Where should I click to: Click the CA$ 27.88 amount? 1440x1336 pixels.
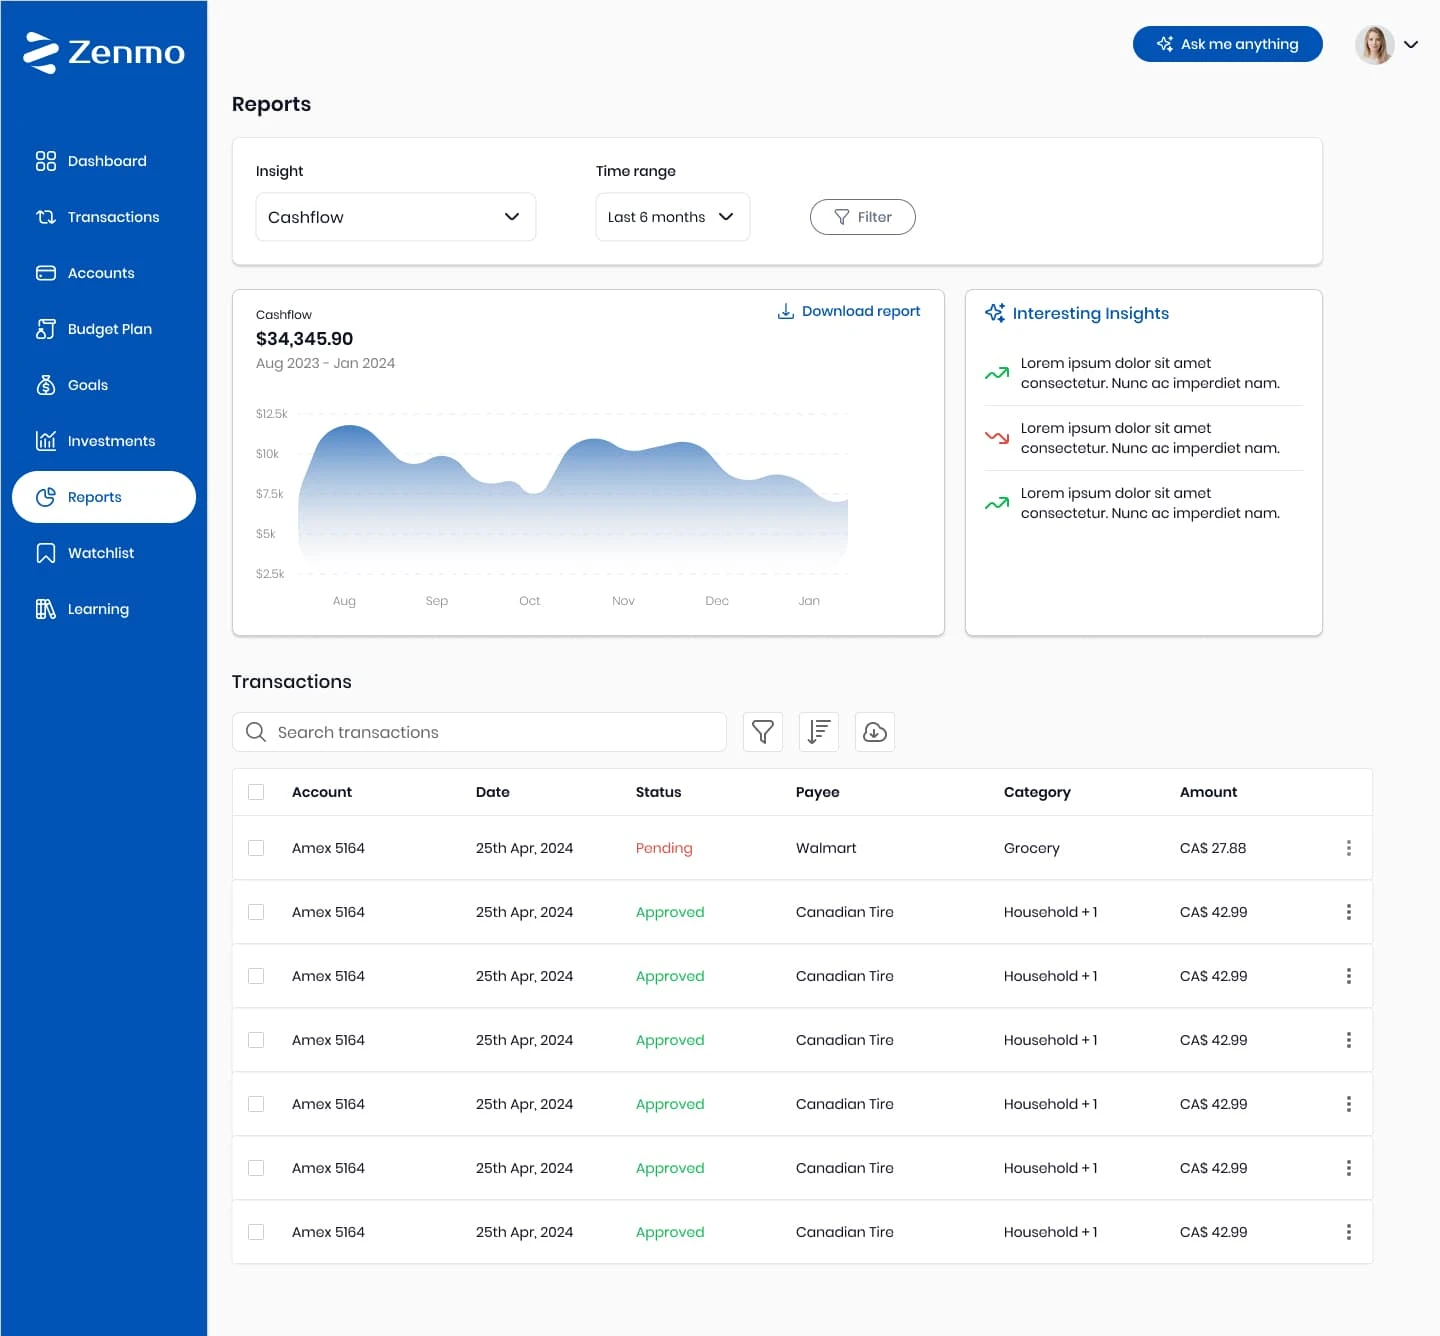click(x=1213, y=848)
